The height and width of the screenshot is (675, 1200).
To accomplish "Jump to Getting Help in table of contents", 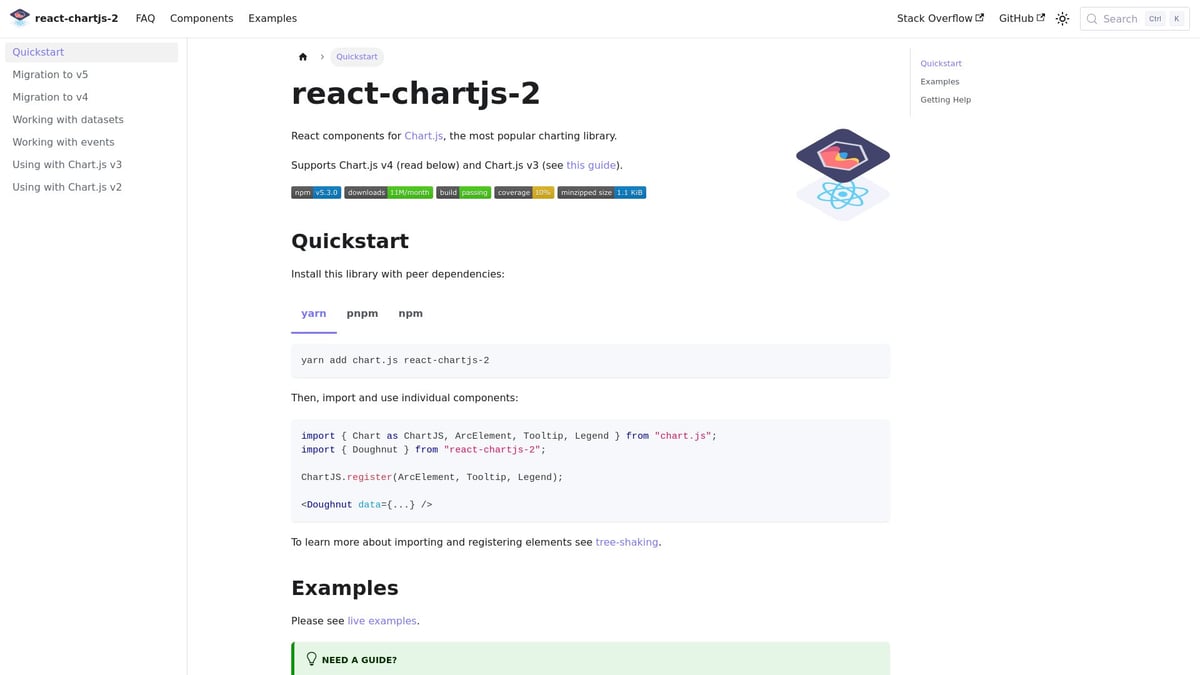I will coord(945,100).
